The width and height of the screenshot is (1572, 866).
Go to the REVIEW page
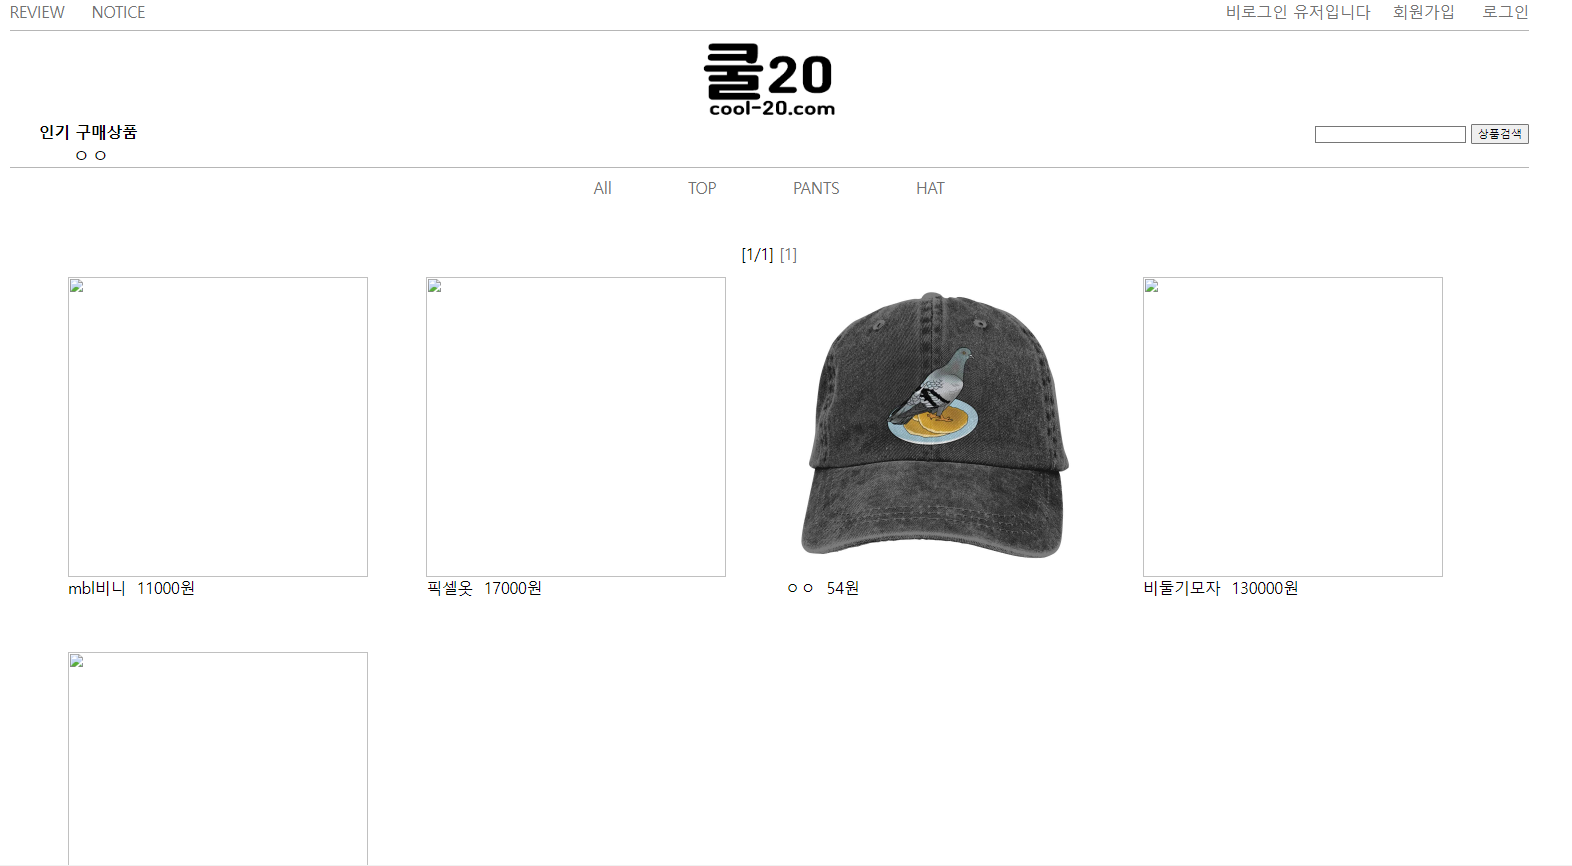click(x=37, y=12)
